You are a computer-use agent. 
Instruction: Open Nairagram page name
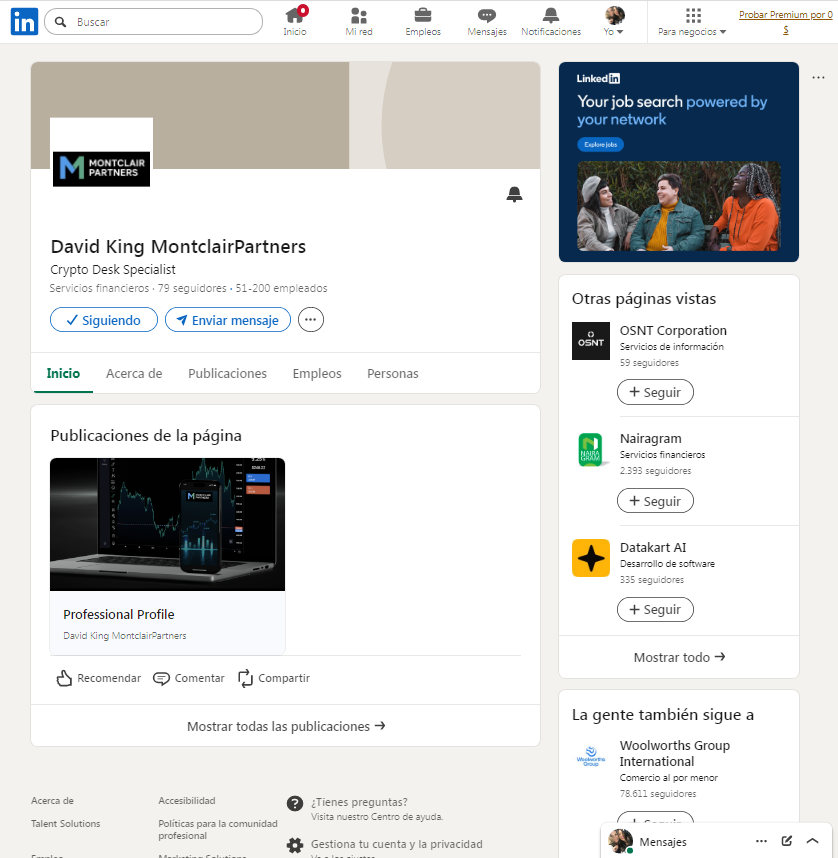click(x=650, y=439)
